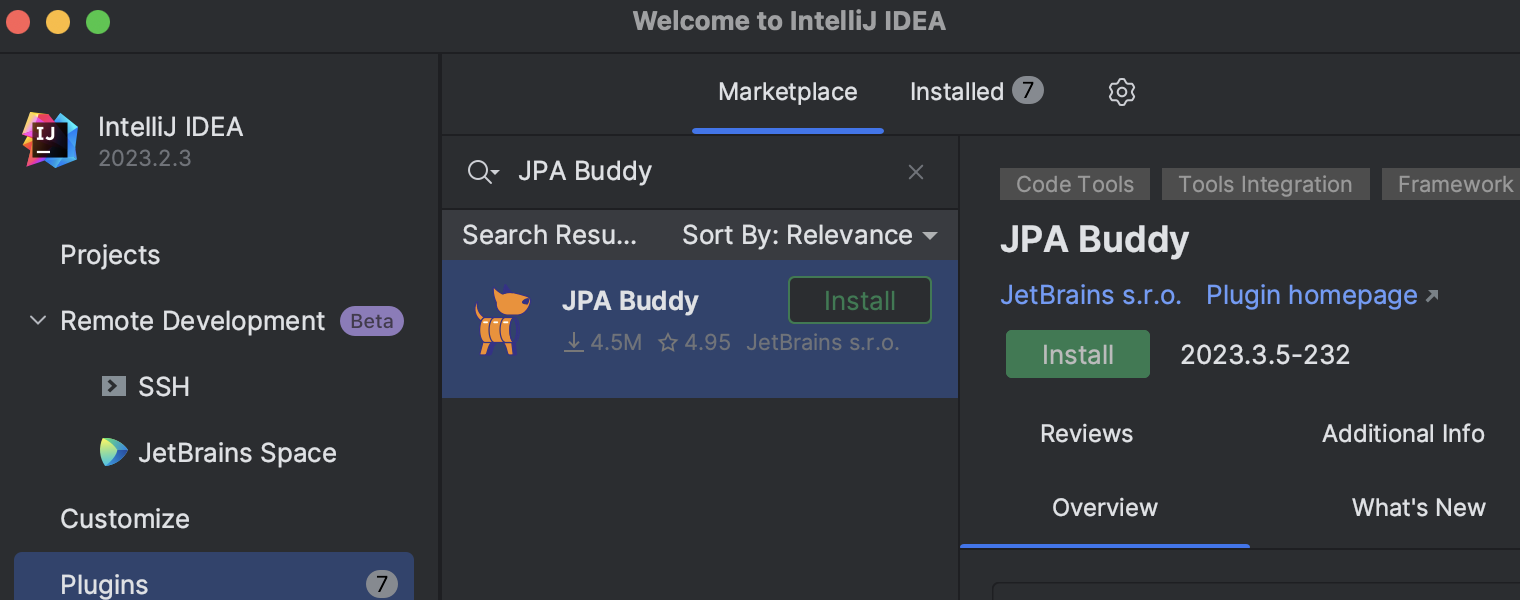Open the plugin settings gear menu
This screenshot has height=600, width=1520.
1122,92
